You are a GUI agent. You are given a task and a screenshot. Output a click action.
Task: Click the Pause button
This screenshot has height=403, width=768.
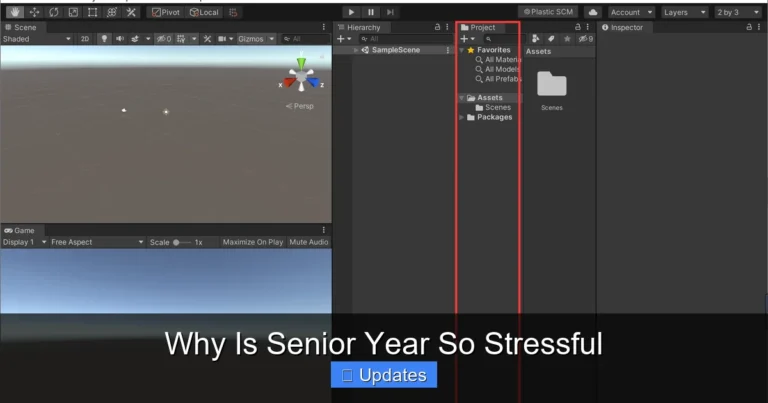(x=371, y=12)
